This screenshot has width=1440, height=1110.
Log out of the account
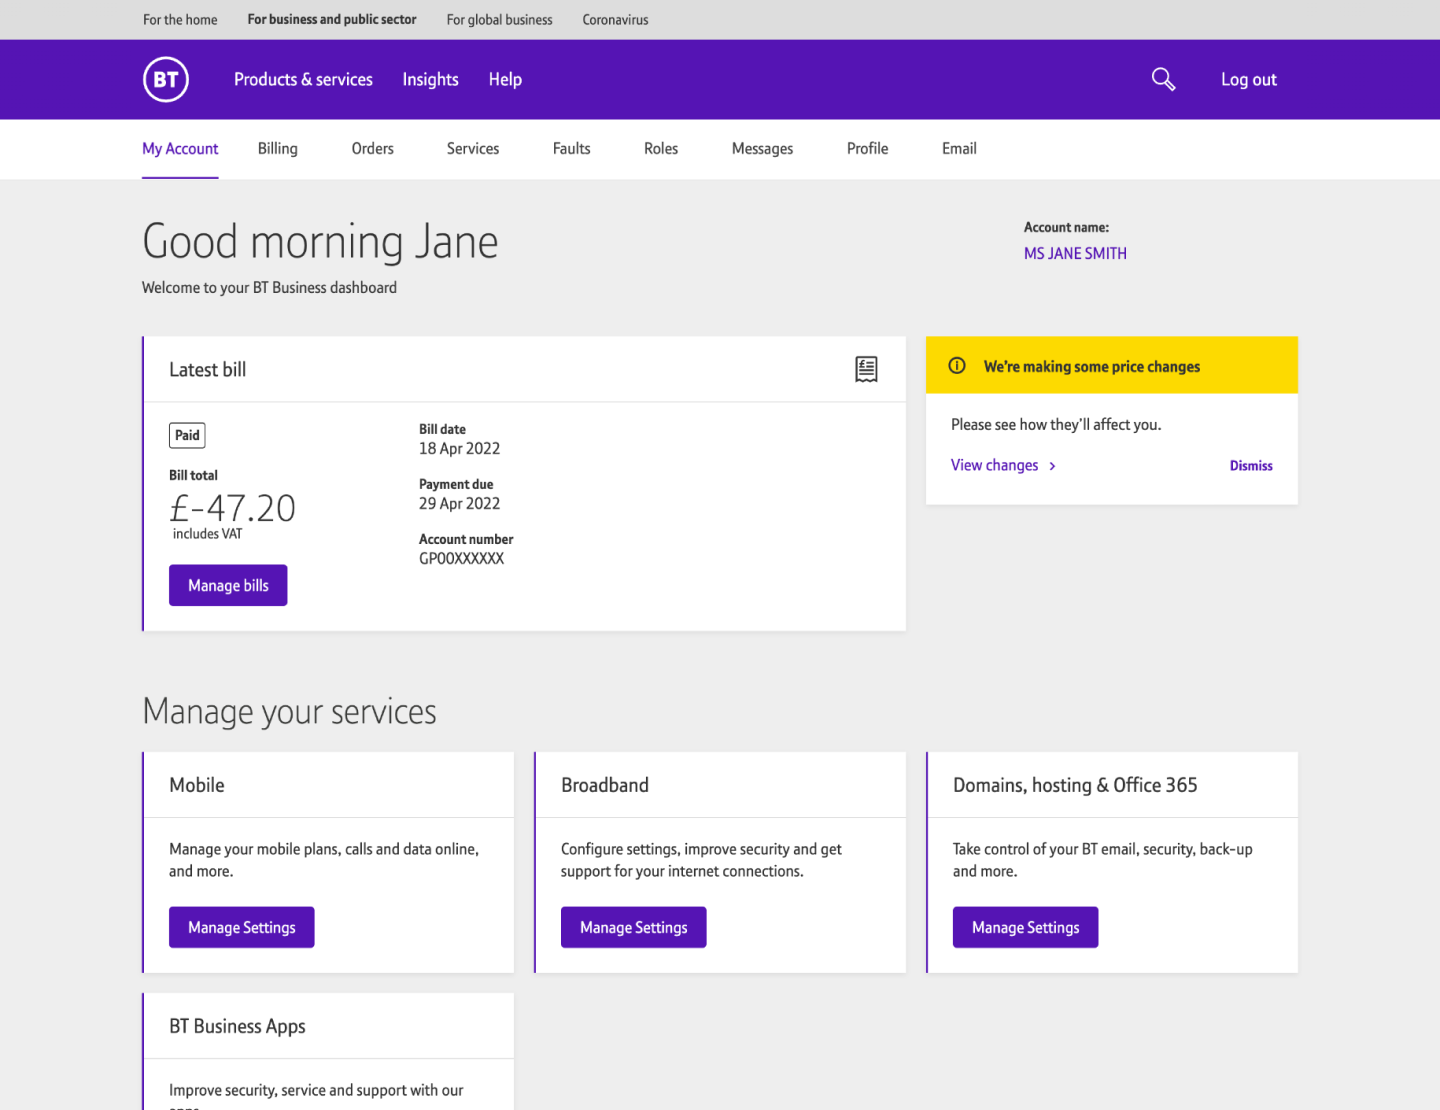pos(1248,79)
